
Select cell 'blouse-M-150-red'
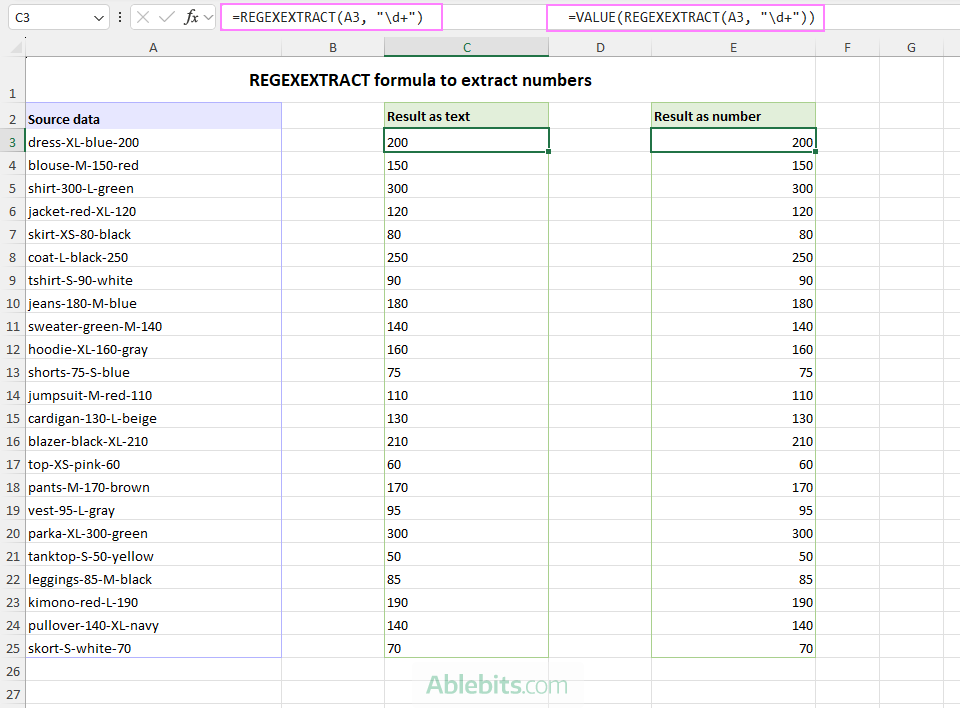(x=153, y=165)
